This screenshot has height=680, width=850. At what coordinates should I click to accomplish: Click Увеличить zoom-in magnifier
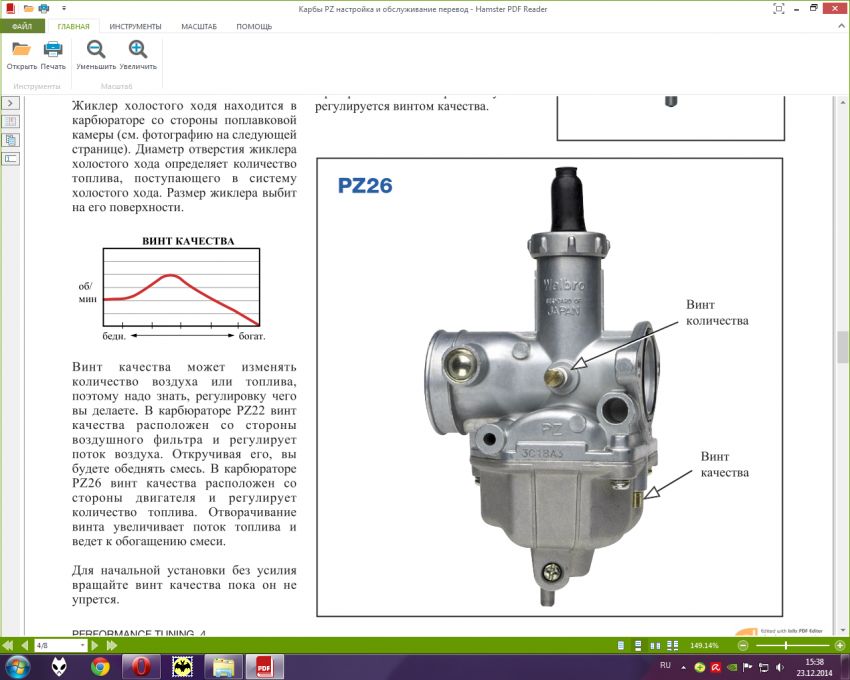tap(138, 55)
